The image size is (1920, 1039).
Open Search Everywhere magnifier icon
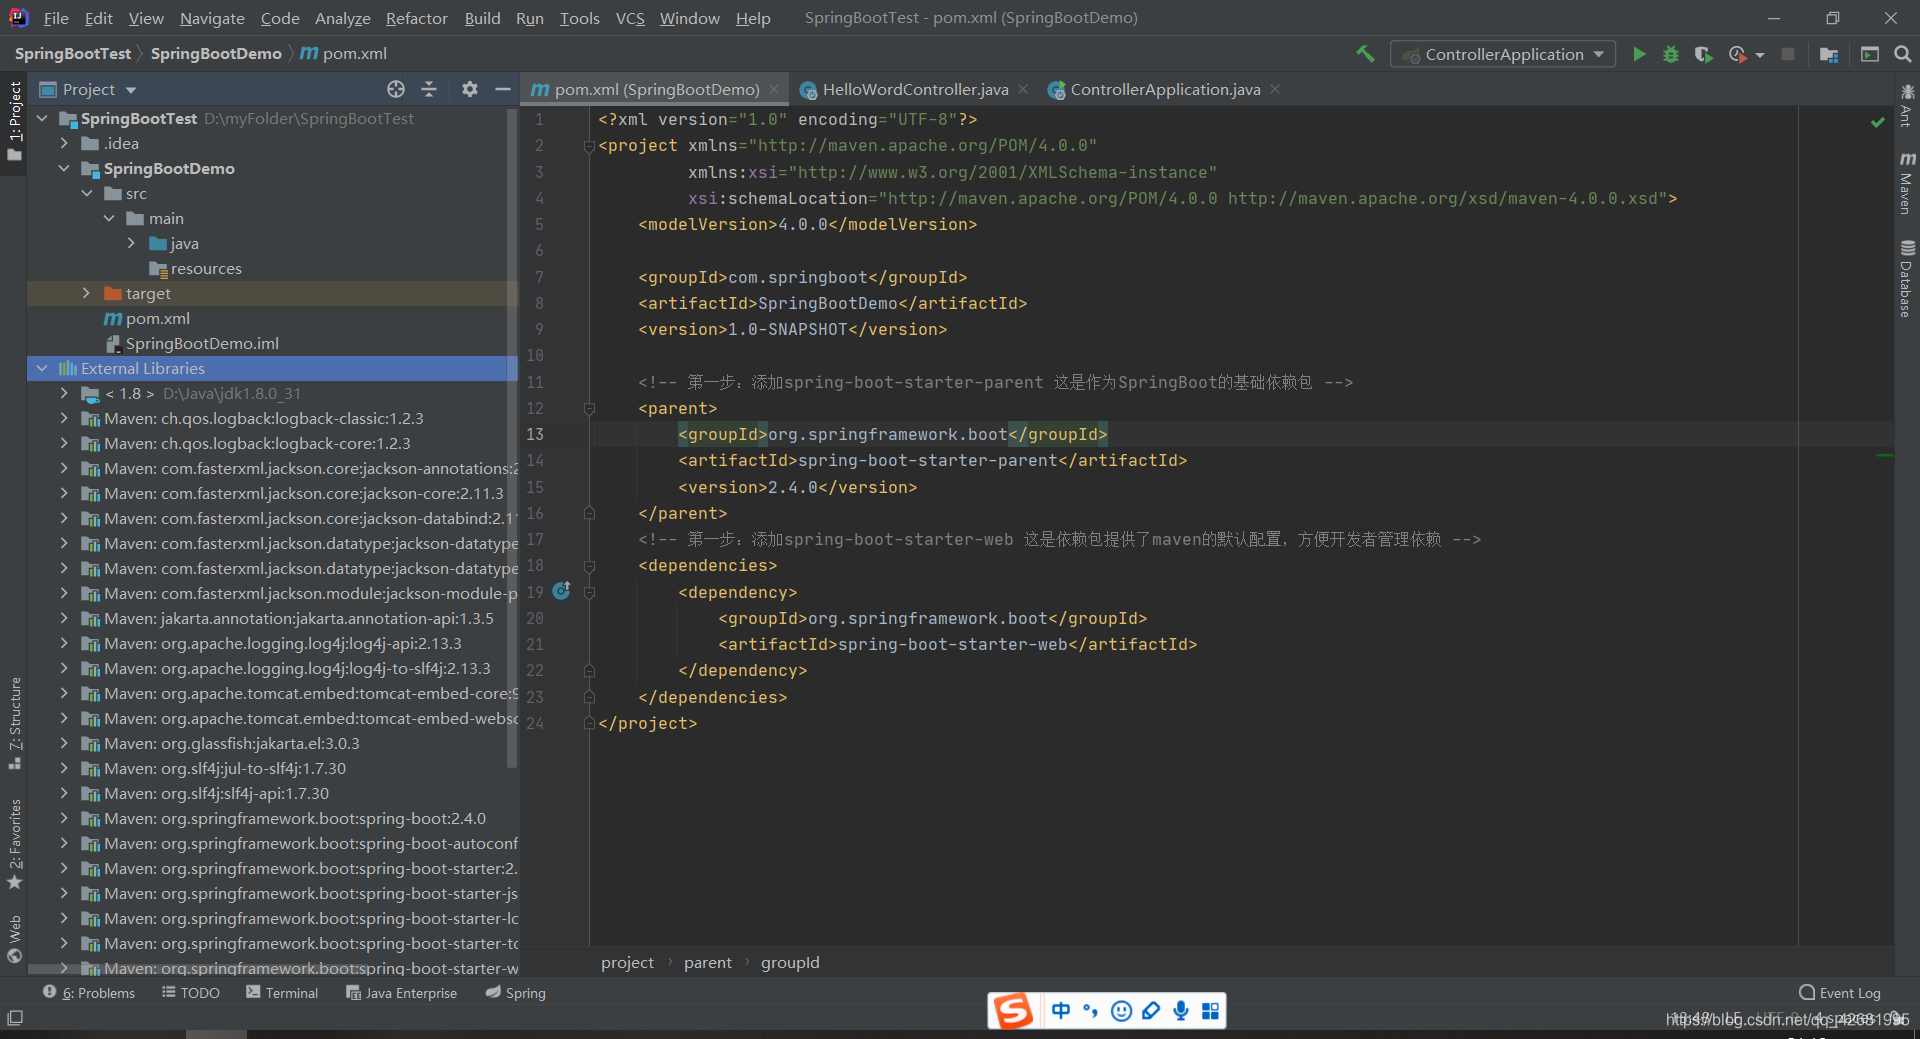(x=1903, y=54)
